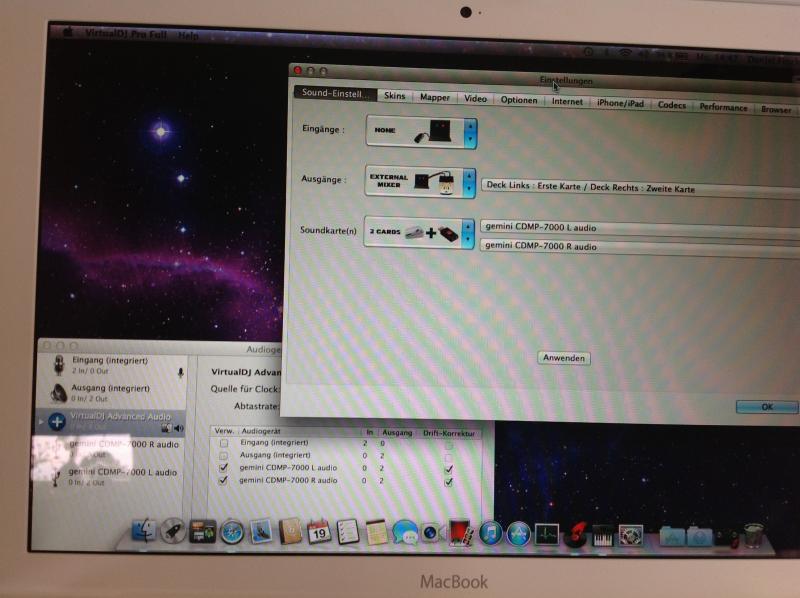Launch the Launchpad rocket icon in dock
Screen dimensions: 800x598
(173, 531)
